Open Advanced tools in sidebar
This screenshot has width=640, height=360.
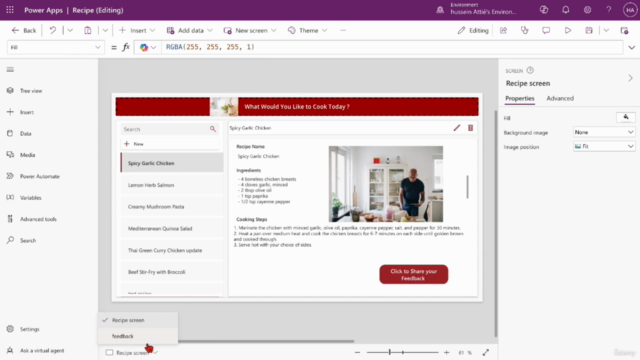[32, 219]
